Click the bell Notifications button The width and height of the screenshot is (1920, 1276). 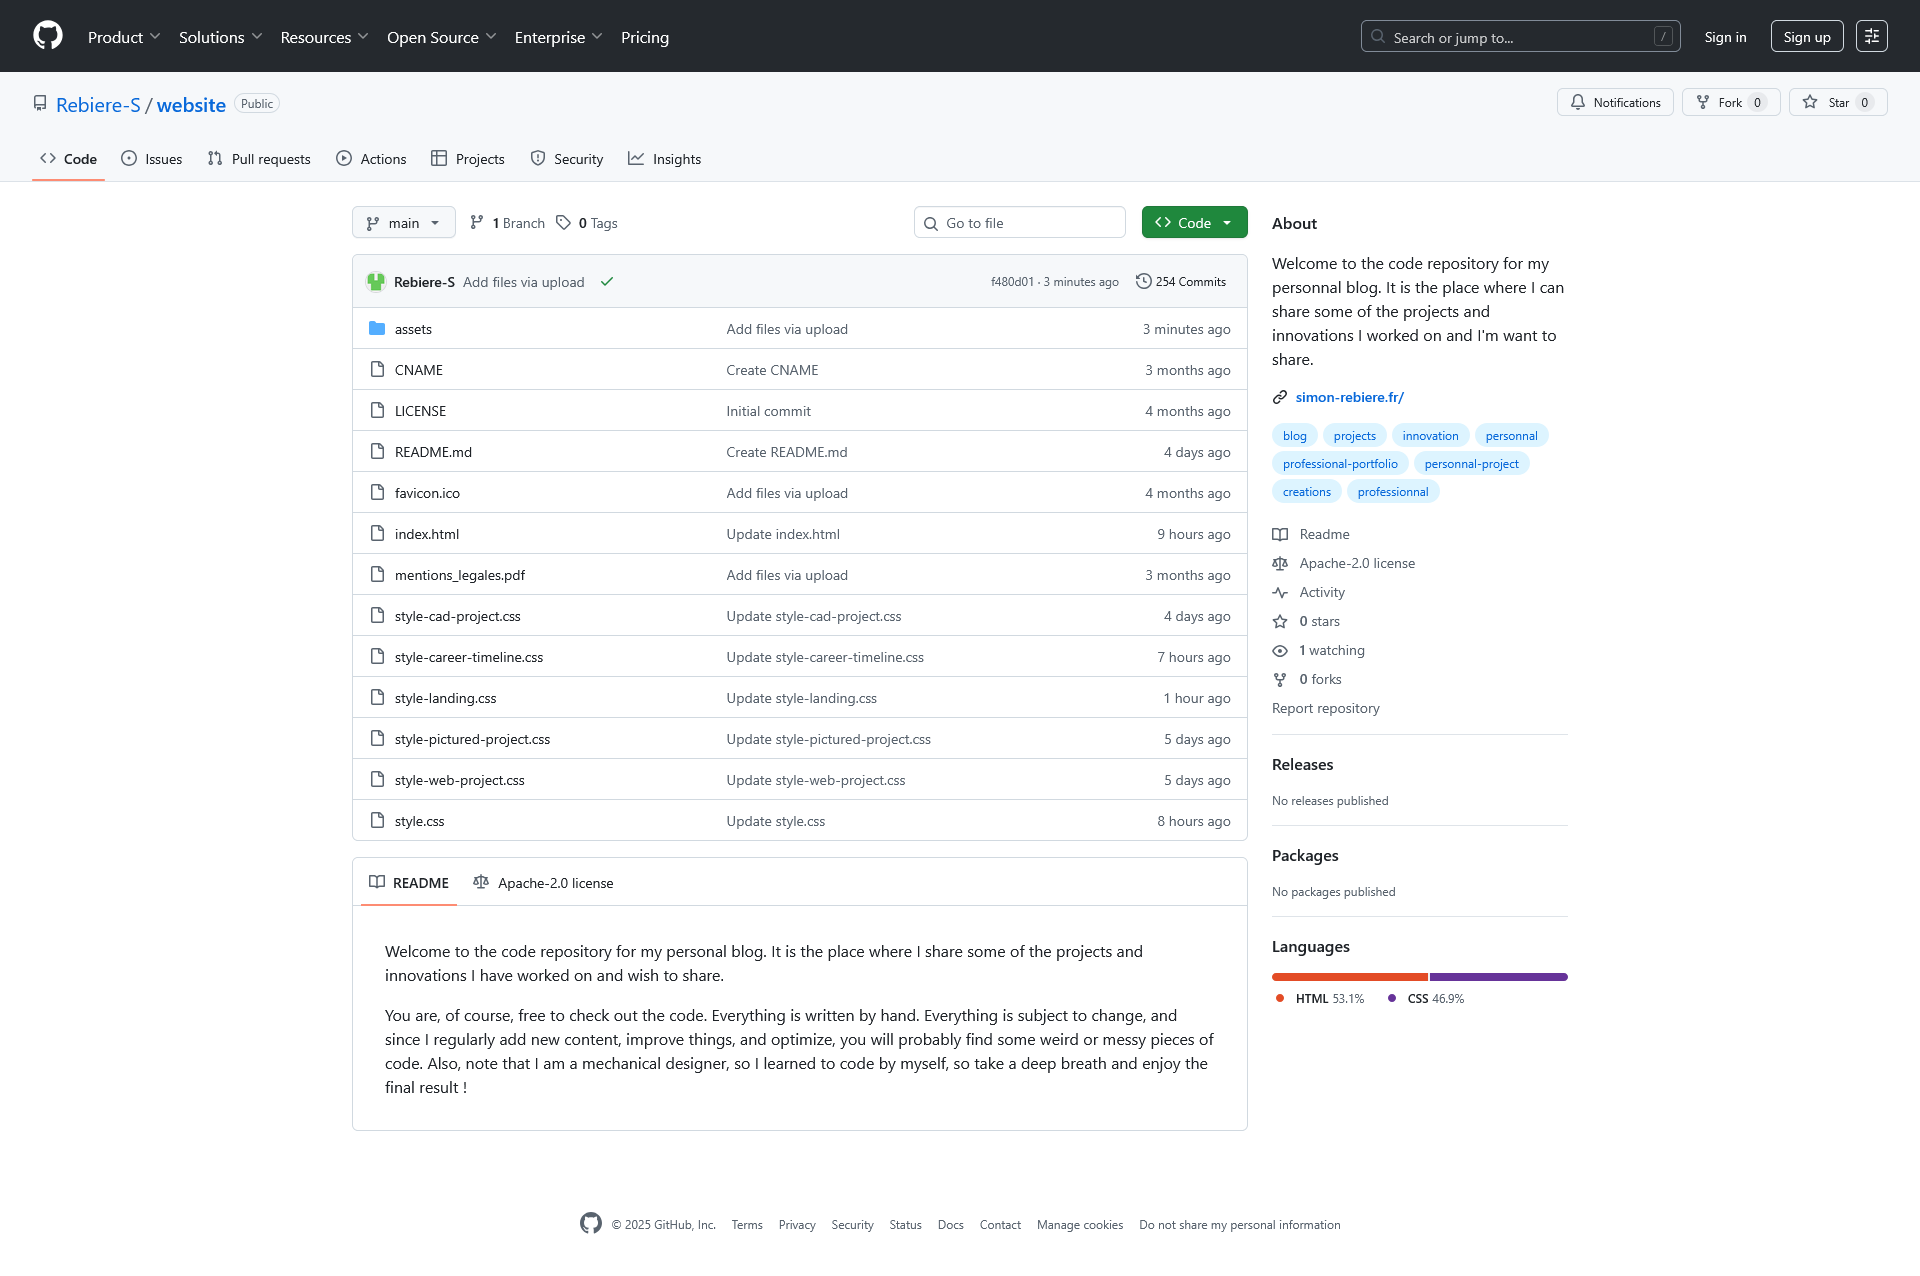[1614, 102]
